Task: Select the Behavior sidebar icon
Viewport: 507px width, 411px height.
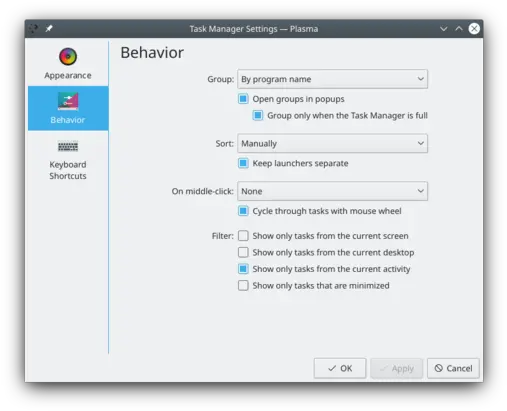Action: [x=68, y=101]
